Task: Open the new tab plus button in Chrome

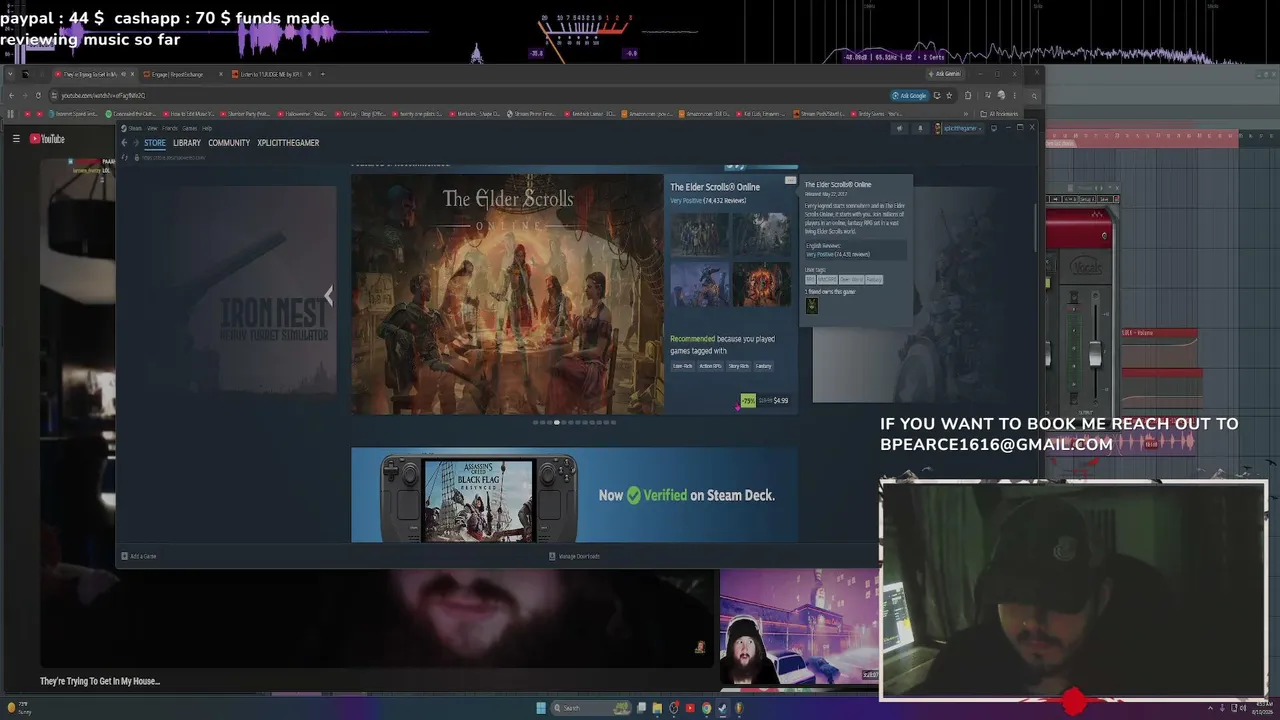Action: tap(322, 74)
